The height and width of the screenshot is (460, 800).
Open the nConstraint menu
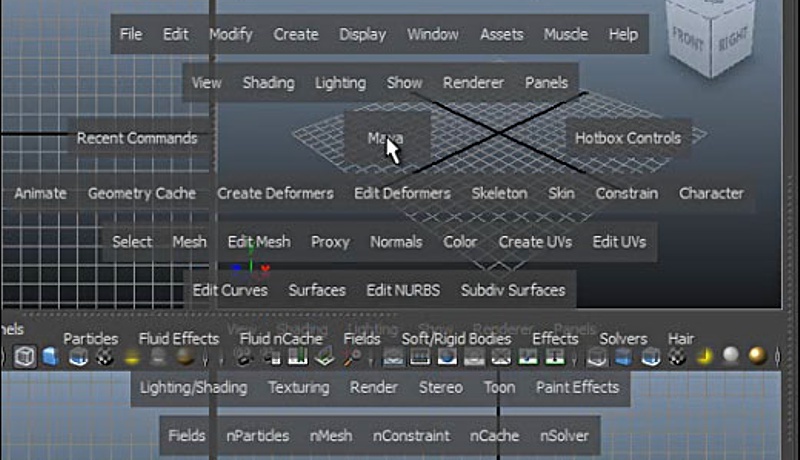point(412,436)
